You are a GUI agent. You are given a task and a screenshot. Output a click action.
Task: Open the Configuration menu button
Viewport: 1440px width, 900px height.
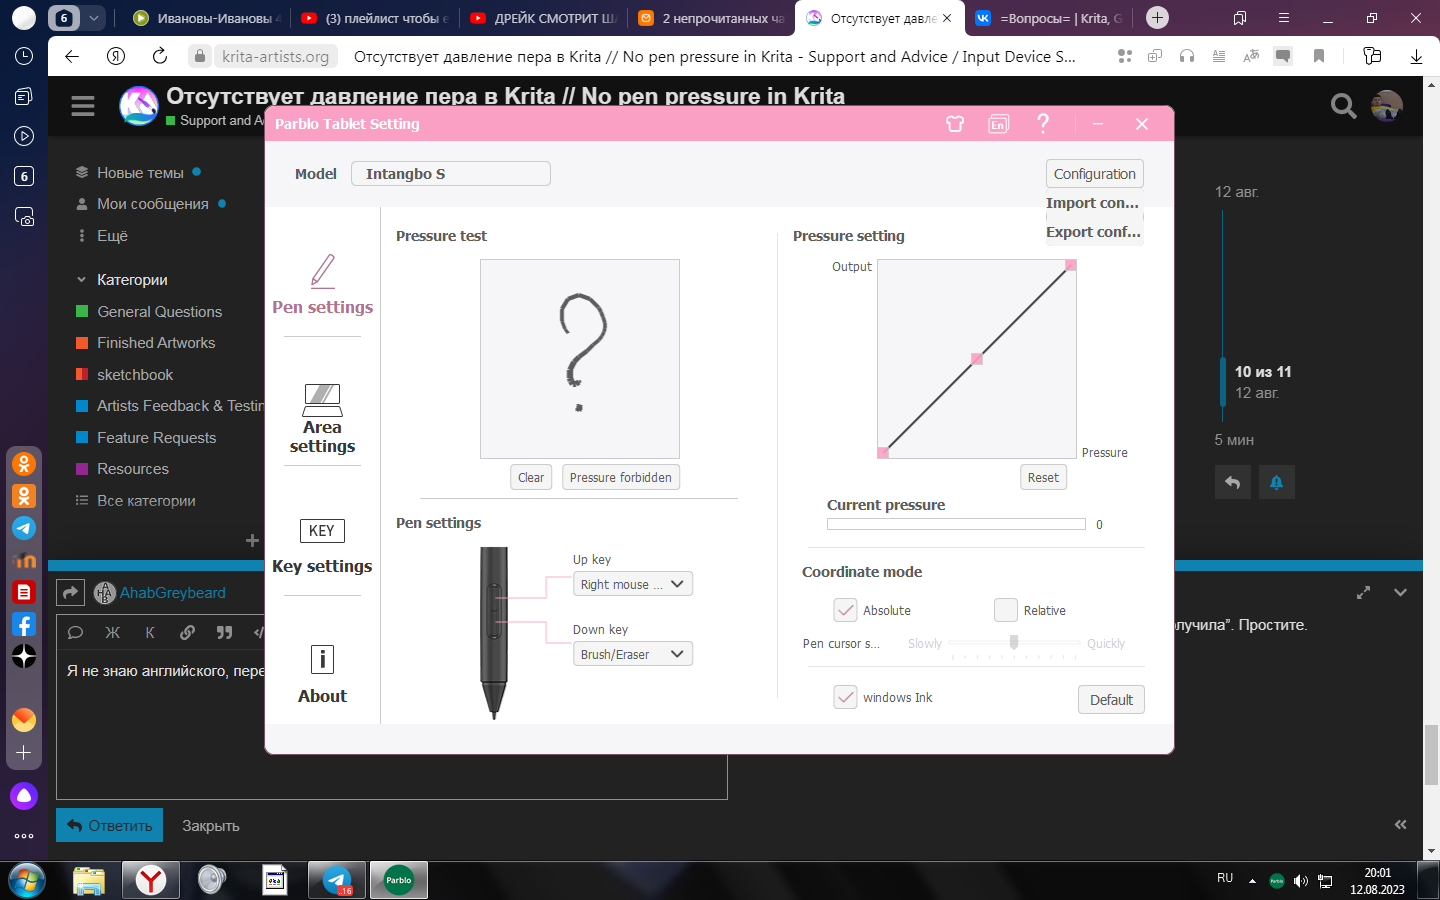1094,174
